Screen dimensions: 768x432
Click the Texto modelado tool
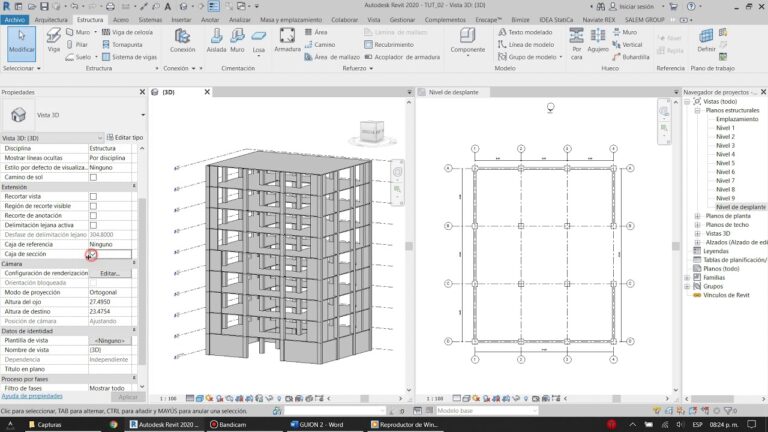525,32
